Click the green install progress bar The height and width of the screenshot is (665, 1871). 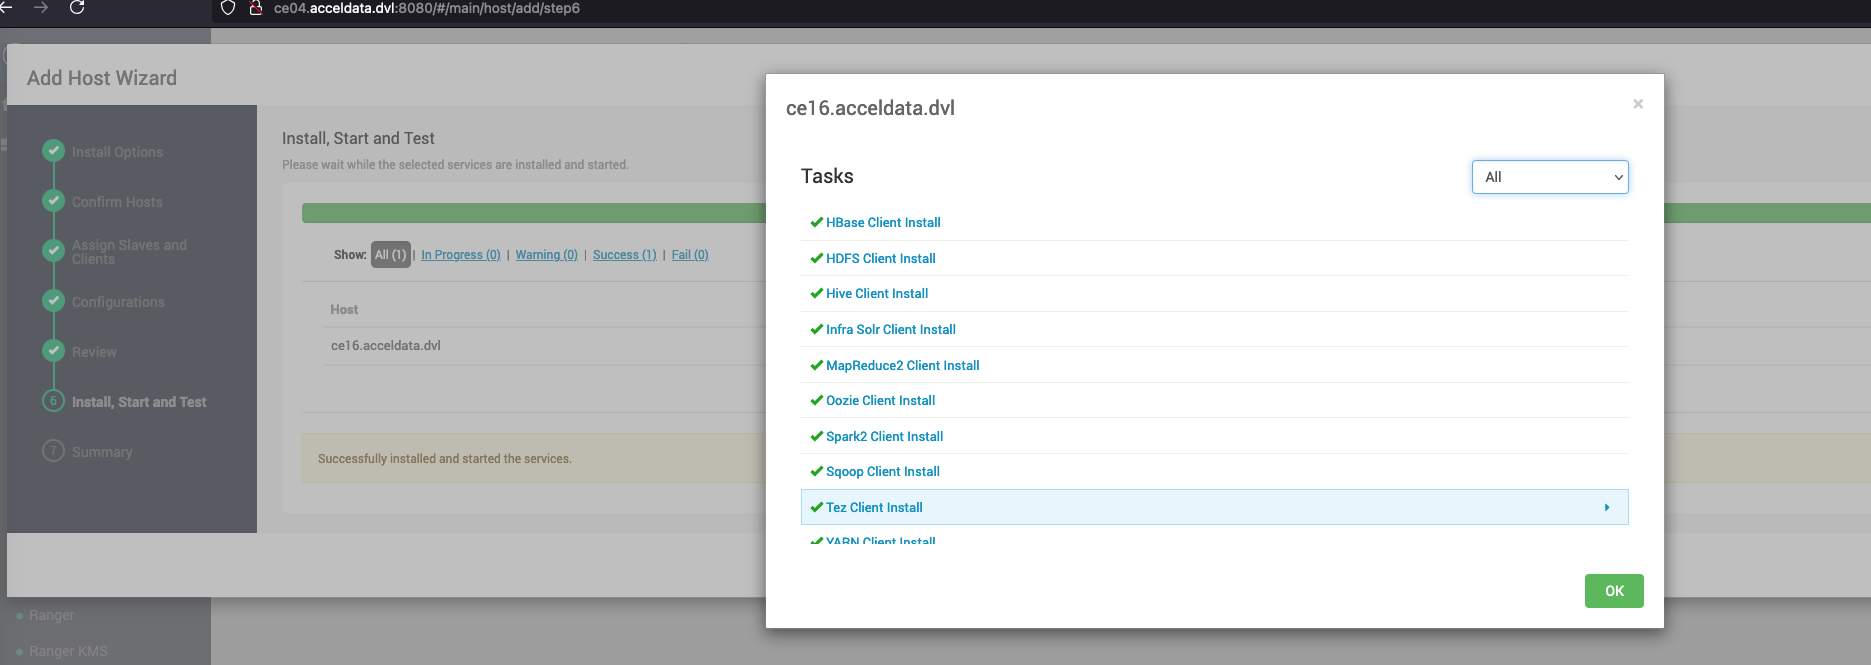pyautogui.click(x=534, y=213)
